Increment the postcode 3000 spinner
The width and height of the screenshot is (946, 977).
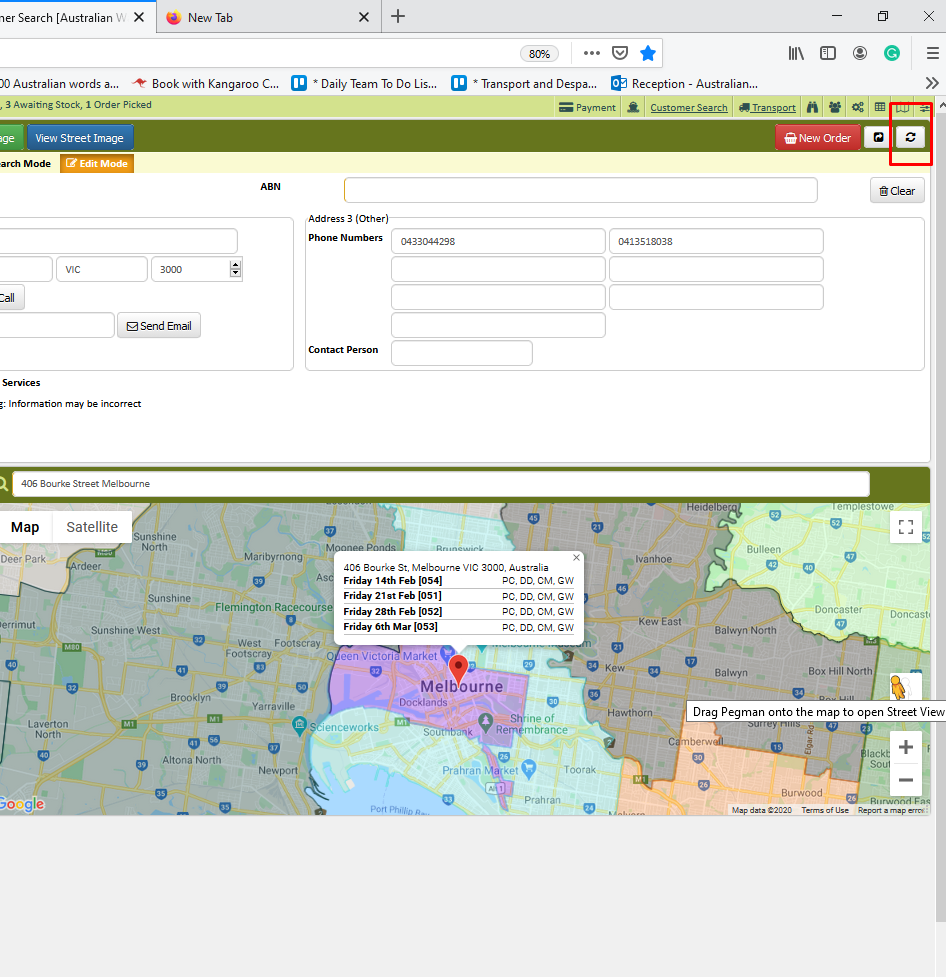235,265
